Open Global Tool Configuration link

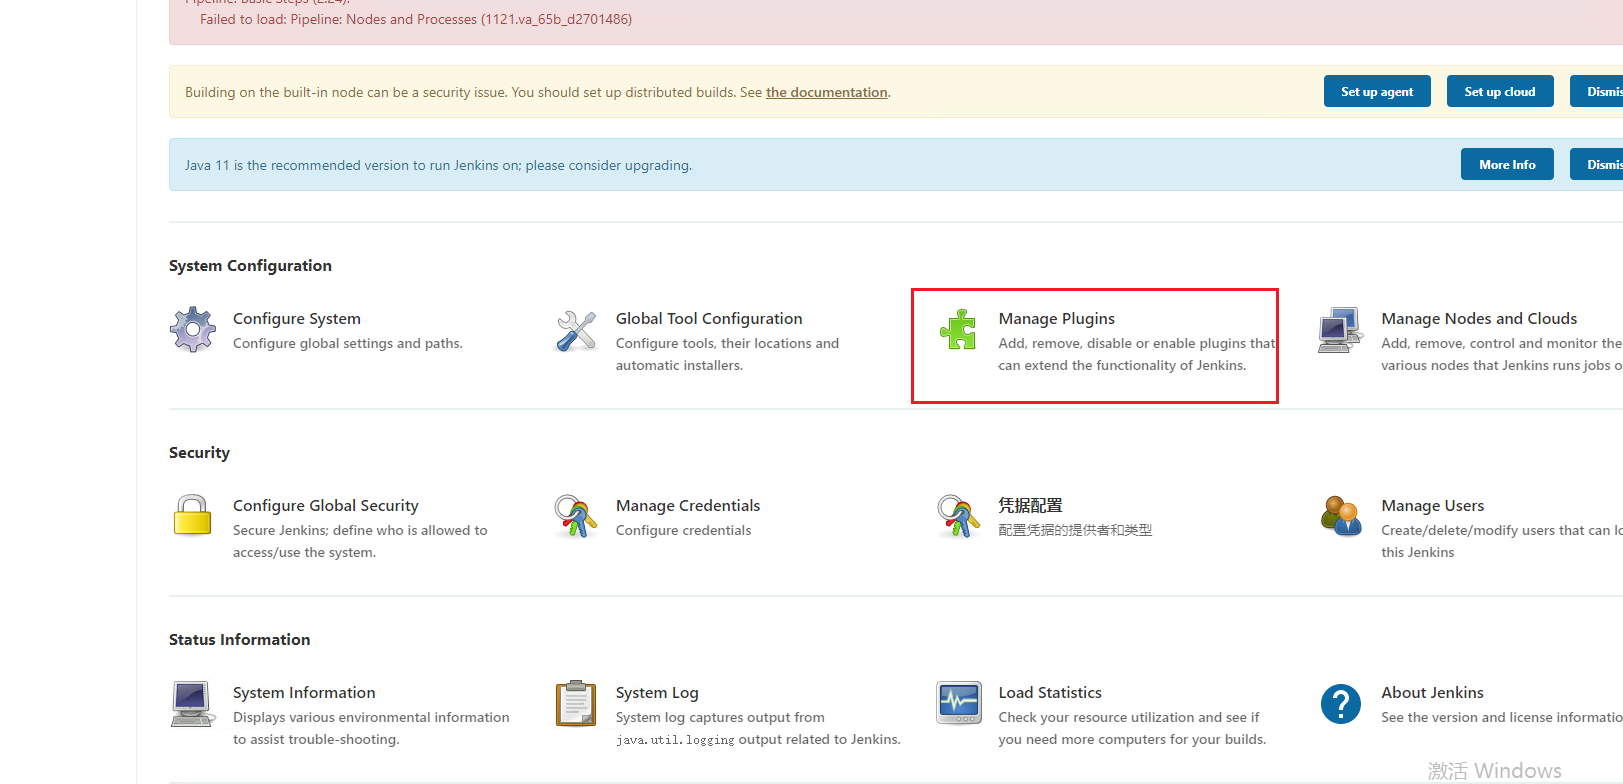[709, 318]
